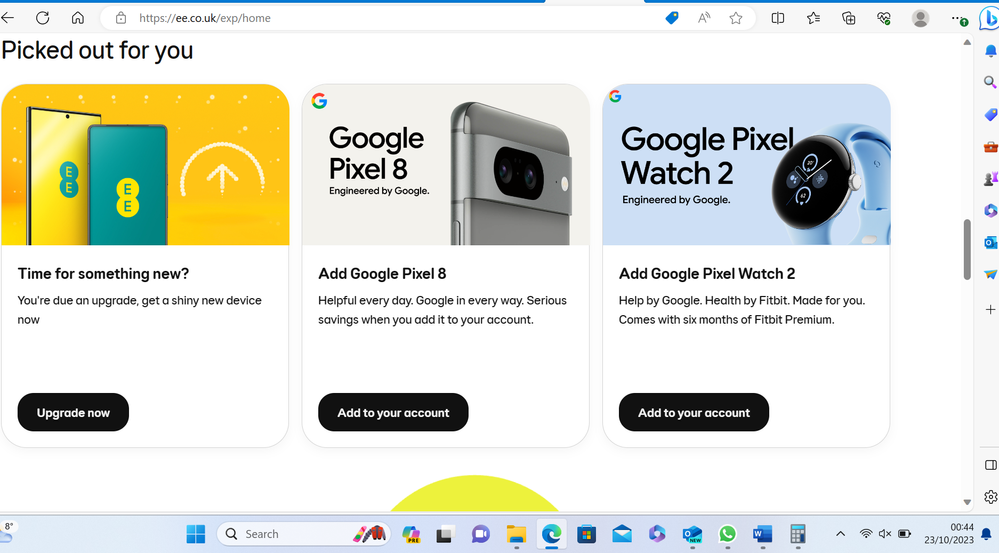Click the 'Time for something new?' heading

point(103,274)
